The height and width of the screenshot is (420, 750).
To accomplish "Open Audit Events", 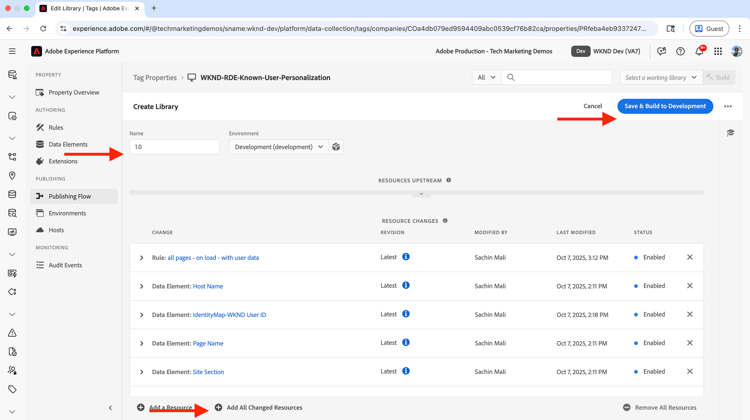I will pos(65,265).
